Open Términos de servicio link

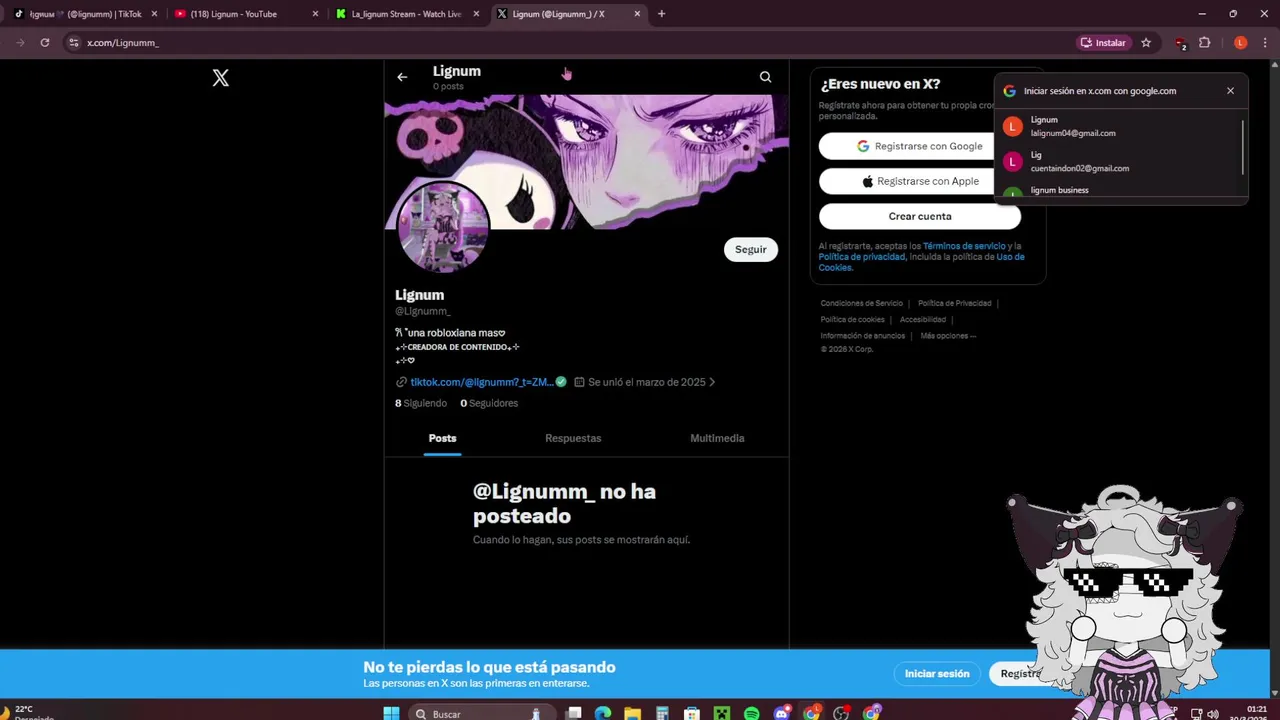click(964, 246)
